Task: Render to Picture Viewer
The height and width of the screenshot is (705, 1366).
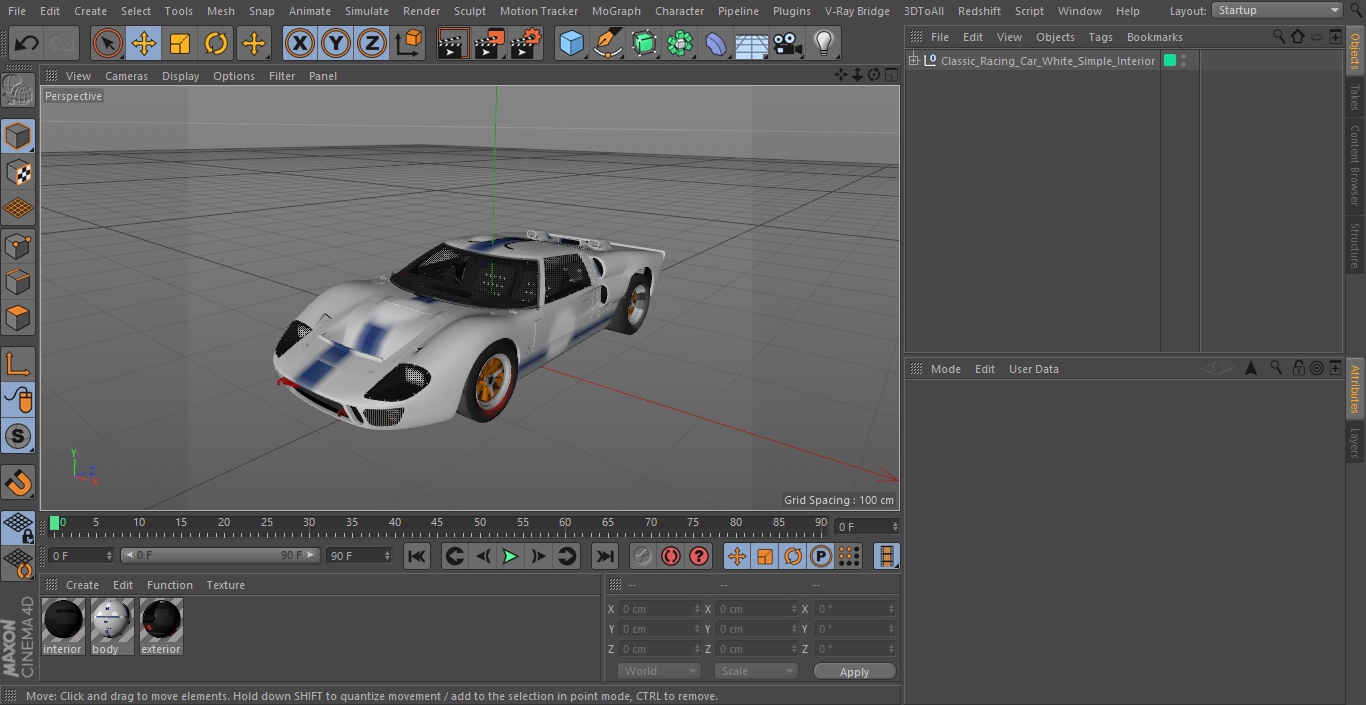Action: [489, 43]
